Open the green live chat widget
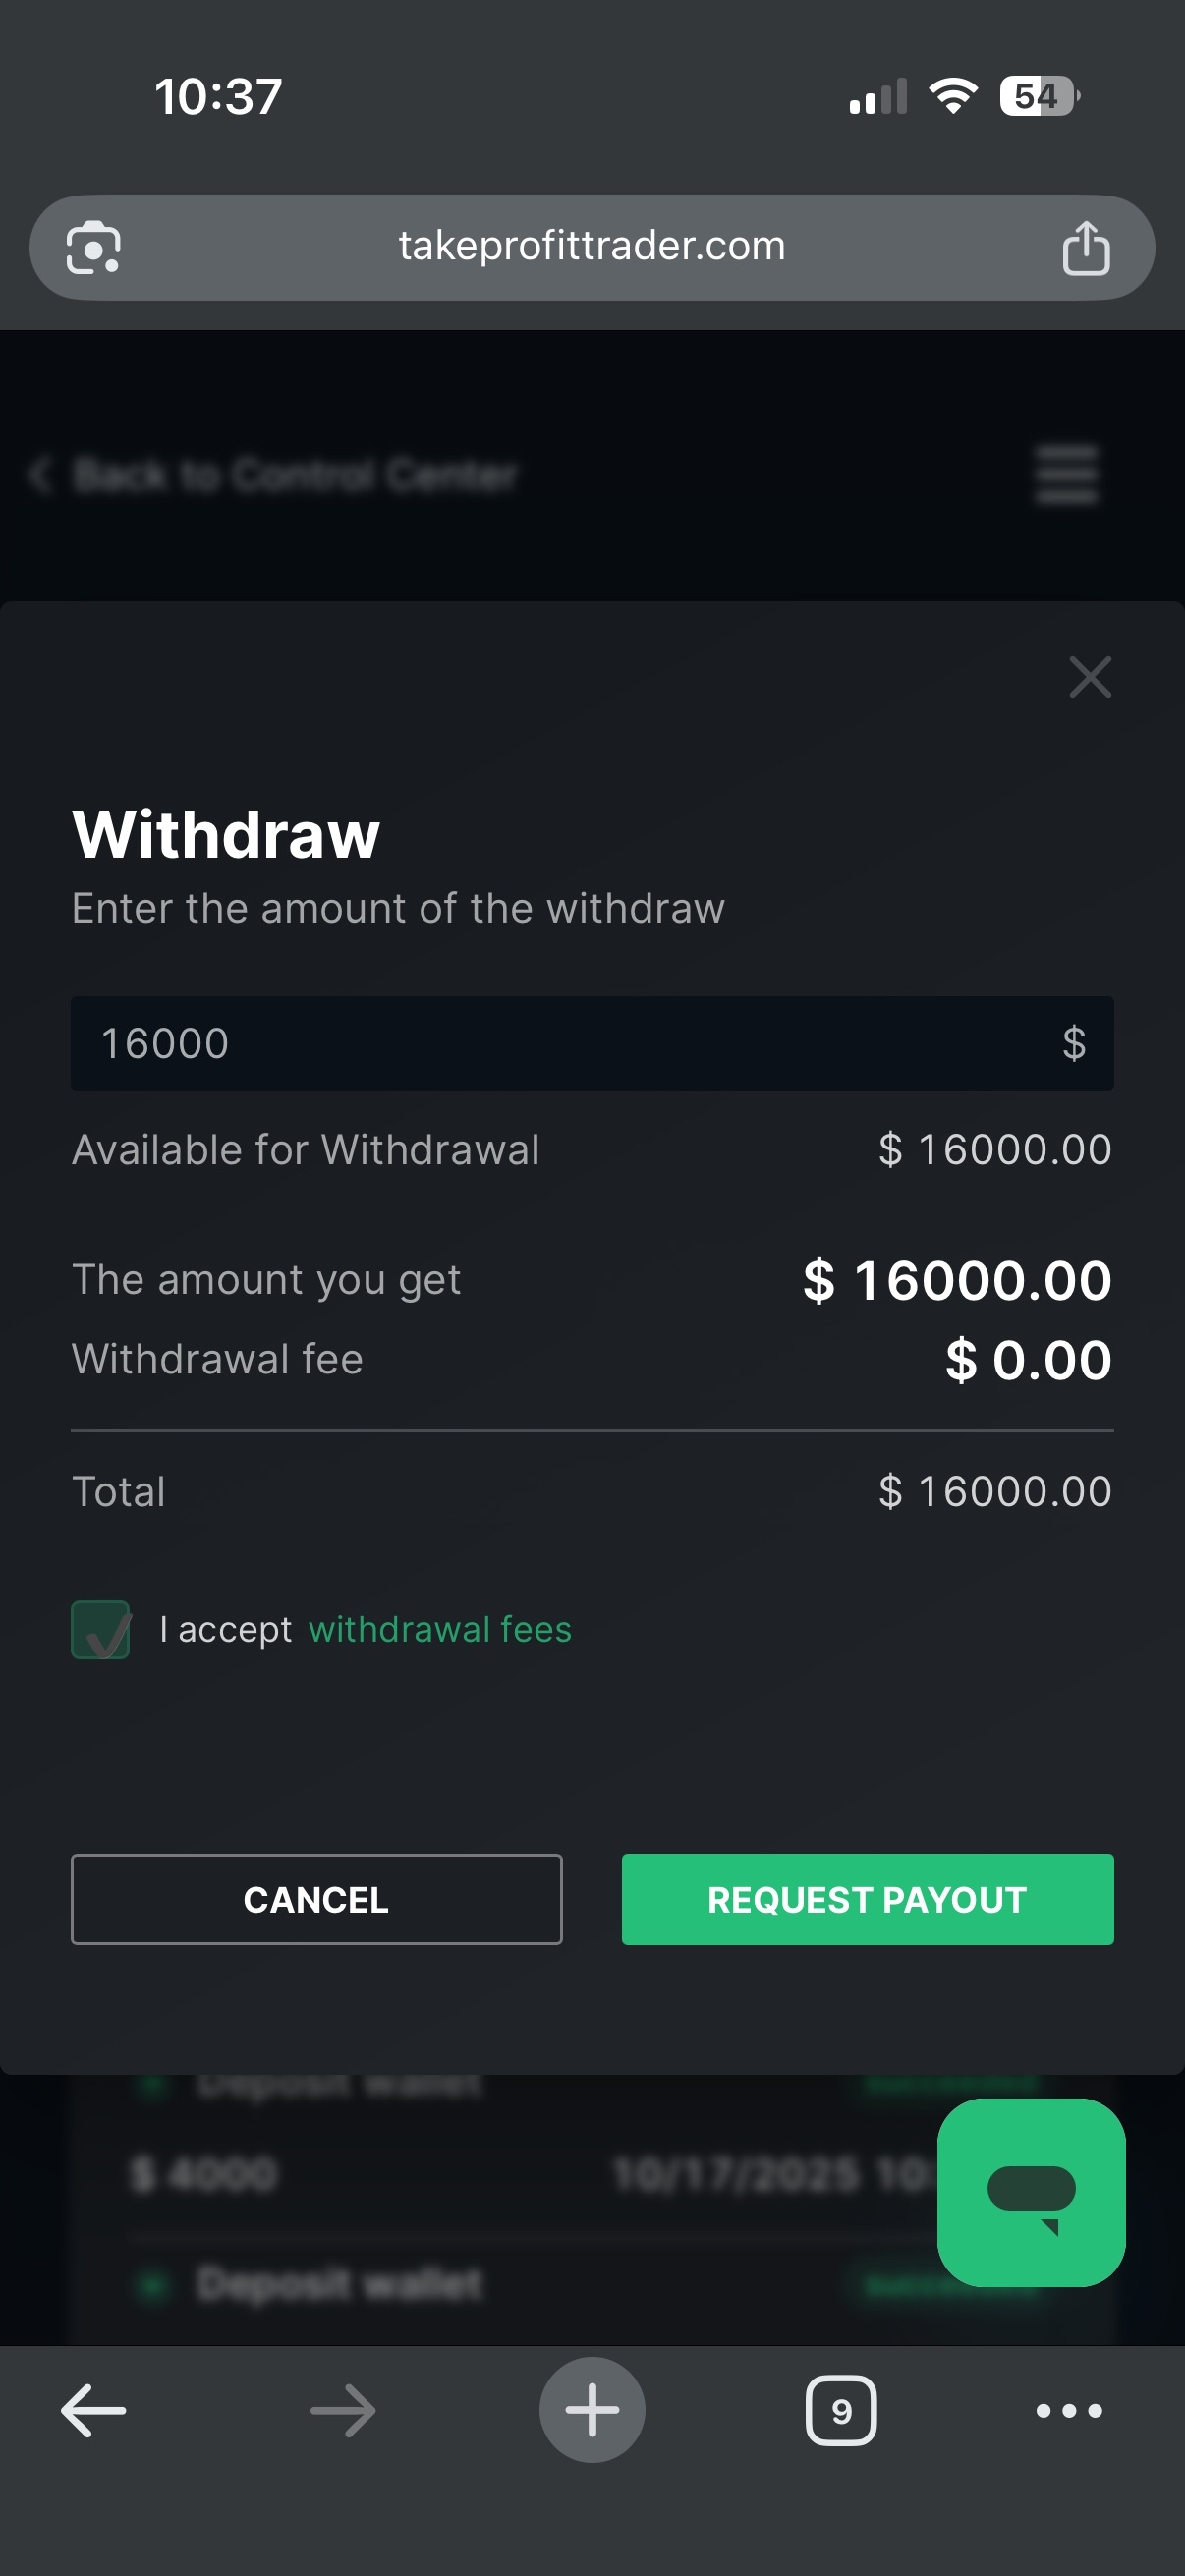Viewport: 1185px width, 2576px height. (1030, 2192)
